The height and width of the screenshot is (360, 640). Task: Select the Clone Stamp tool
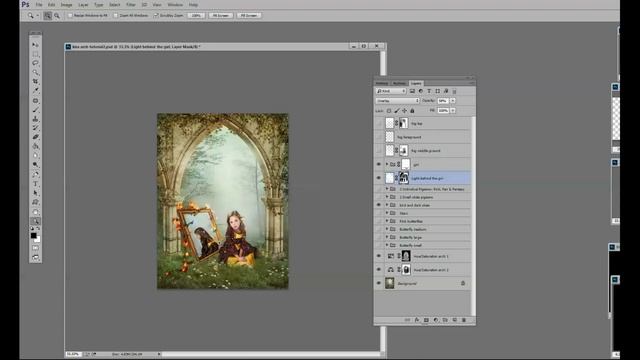tap(36, 119)
